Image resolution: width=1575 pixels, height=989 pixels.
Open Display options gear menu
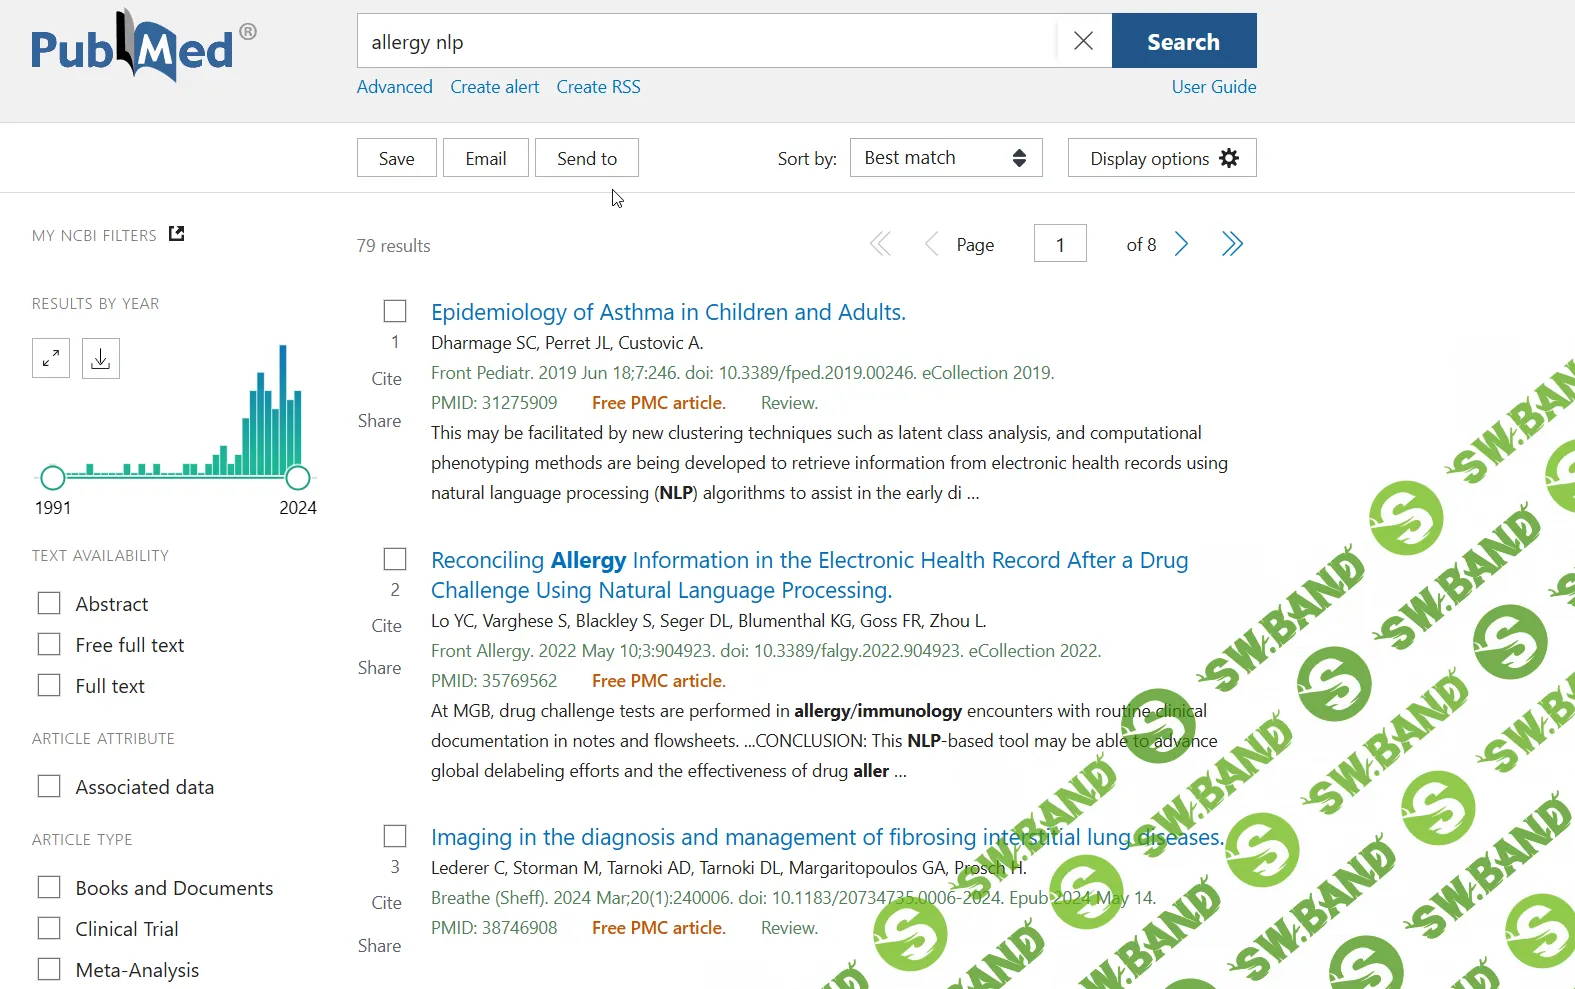click(x=1162, y=158)
